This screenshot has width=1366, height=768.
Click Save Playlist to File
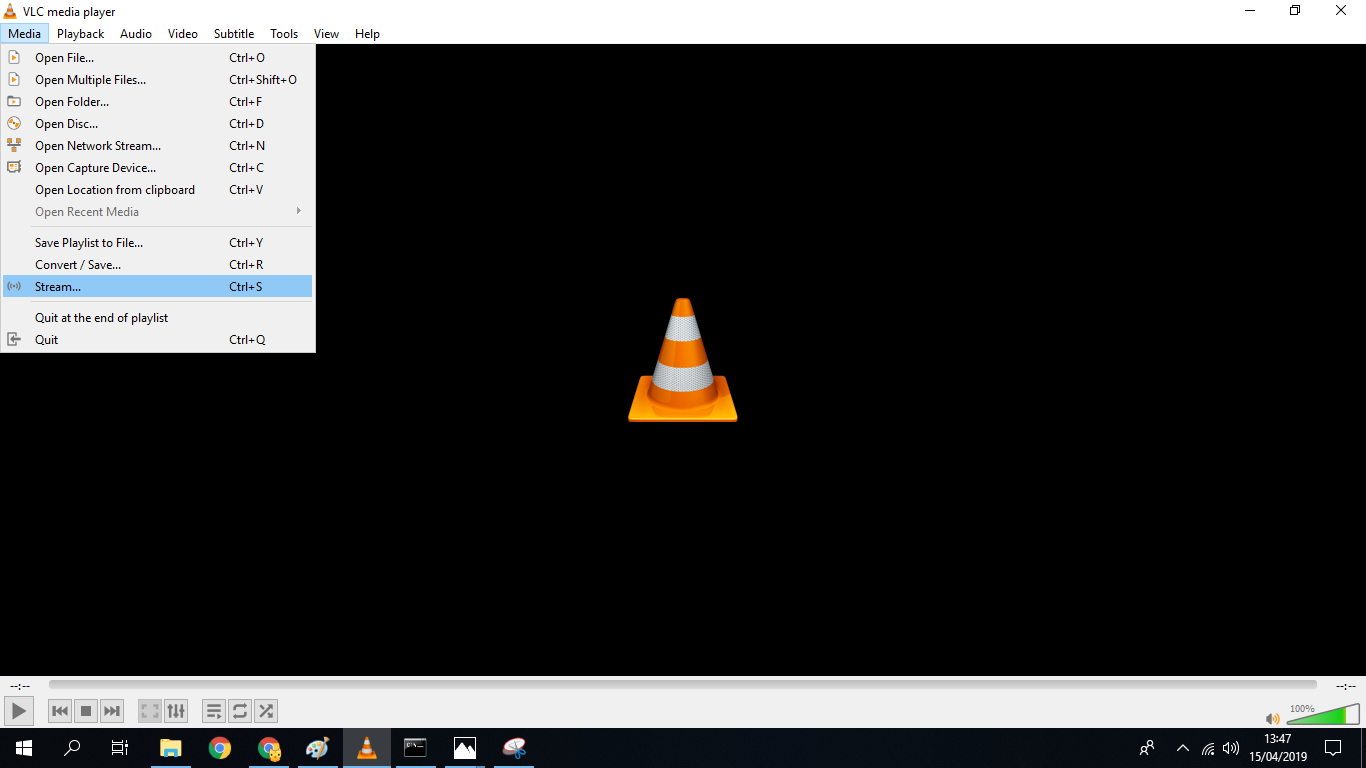88,242
